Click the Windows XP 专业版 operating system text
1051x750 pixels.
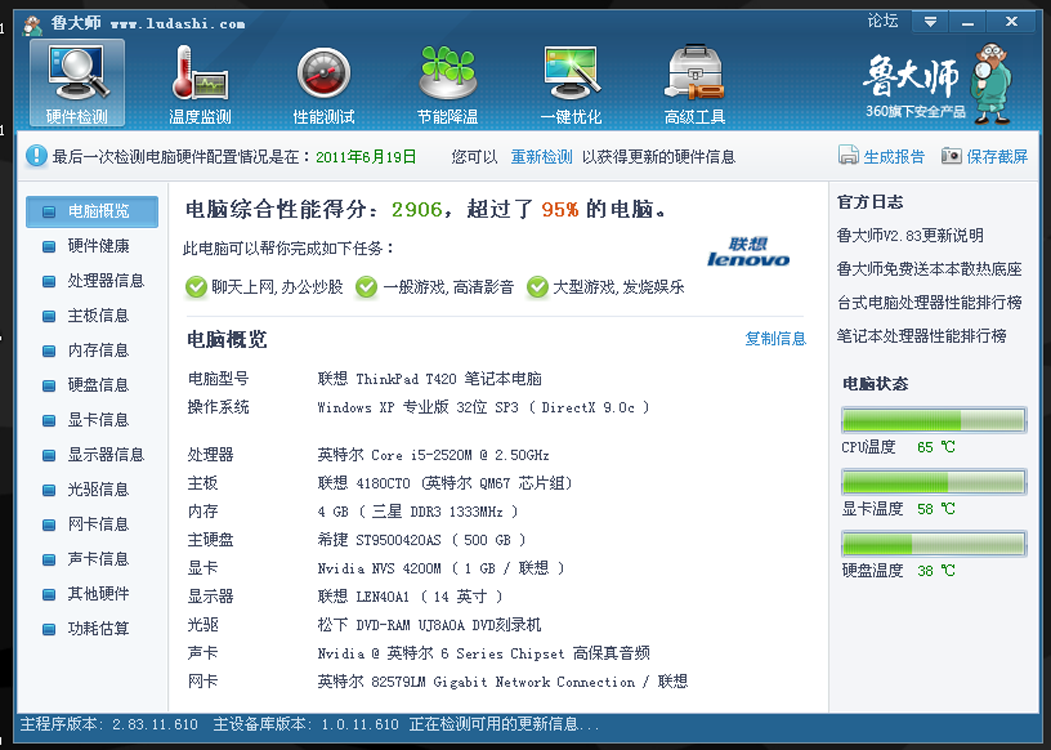point(483,408)
